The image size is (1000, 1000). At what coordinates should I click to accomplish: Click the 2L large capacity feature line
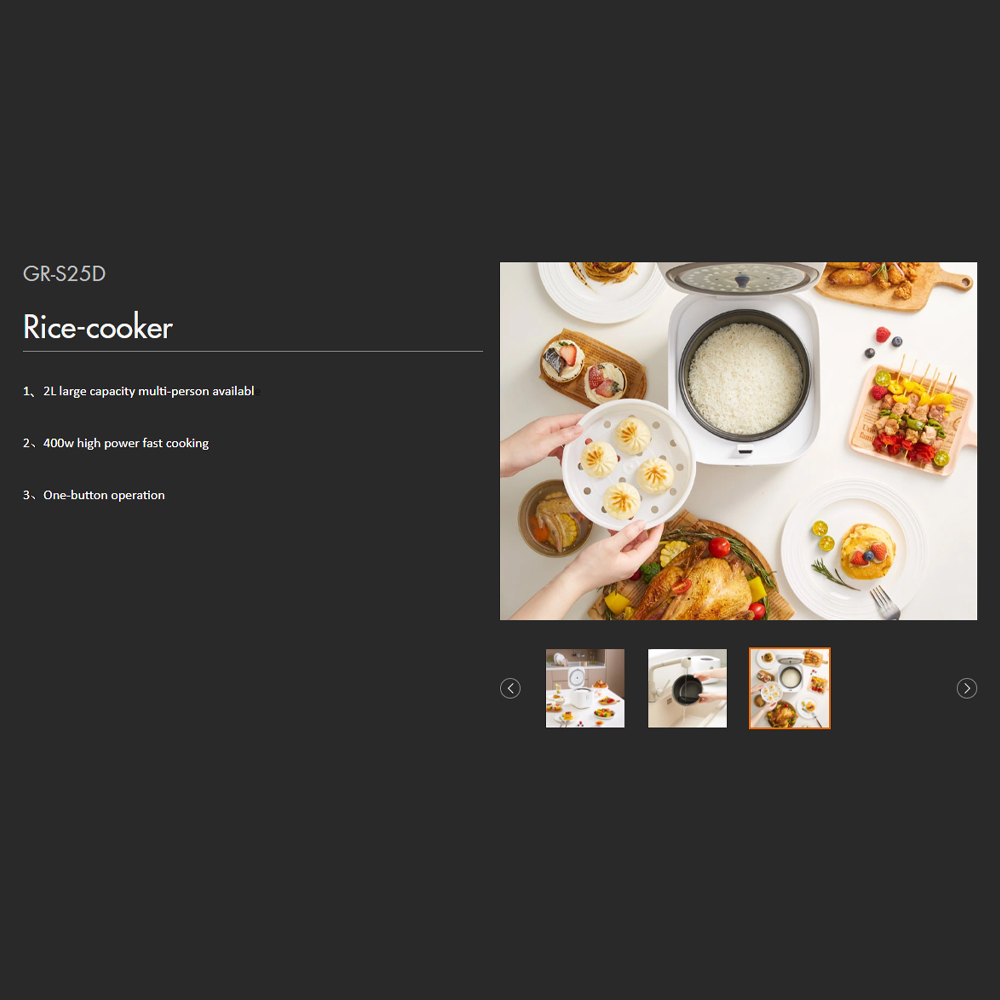(x=139, y=391)
